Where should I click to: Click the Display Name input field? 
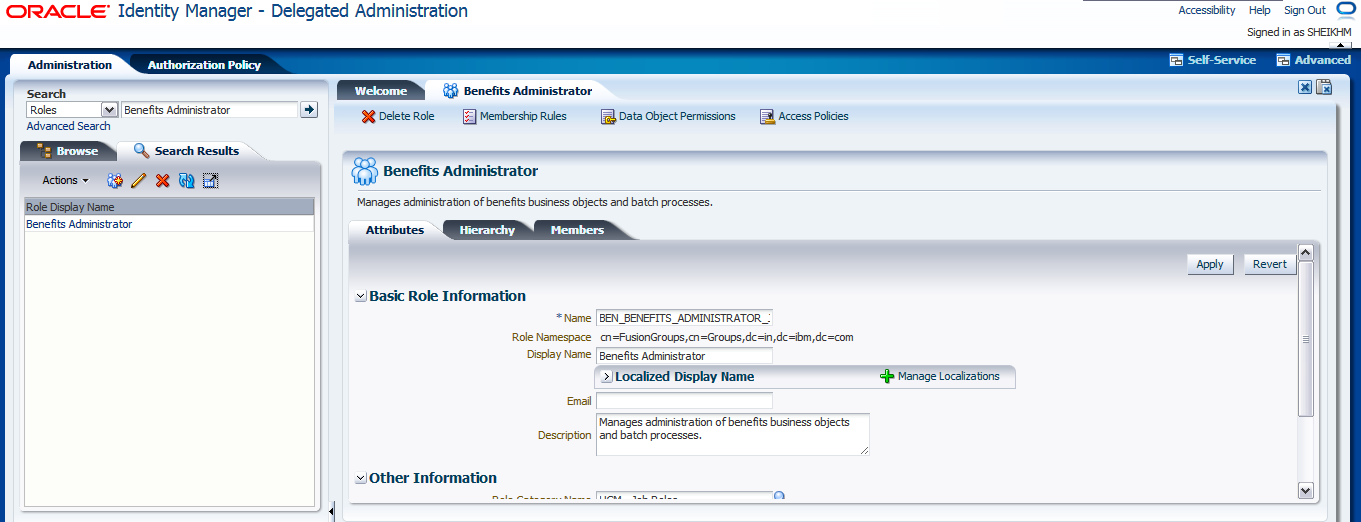point(684,356)
